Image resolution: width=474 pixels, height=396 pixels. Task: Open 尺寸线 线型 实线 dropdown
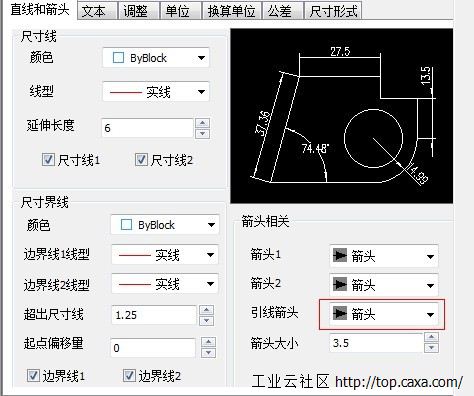tap(156, 92)
